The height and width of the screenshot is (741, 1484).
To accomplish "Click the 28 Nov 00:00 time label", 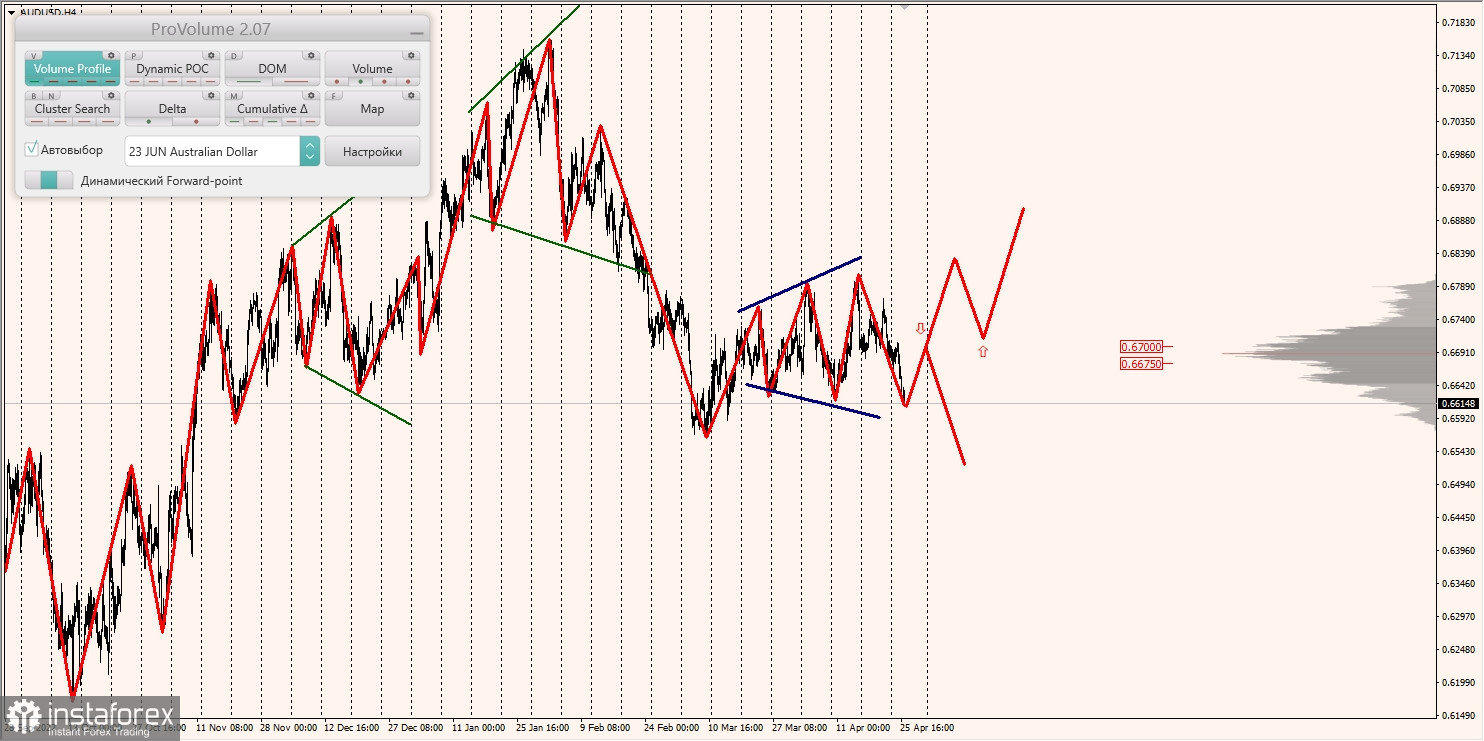I will click(x=288, y=728).
